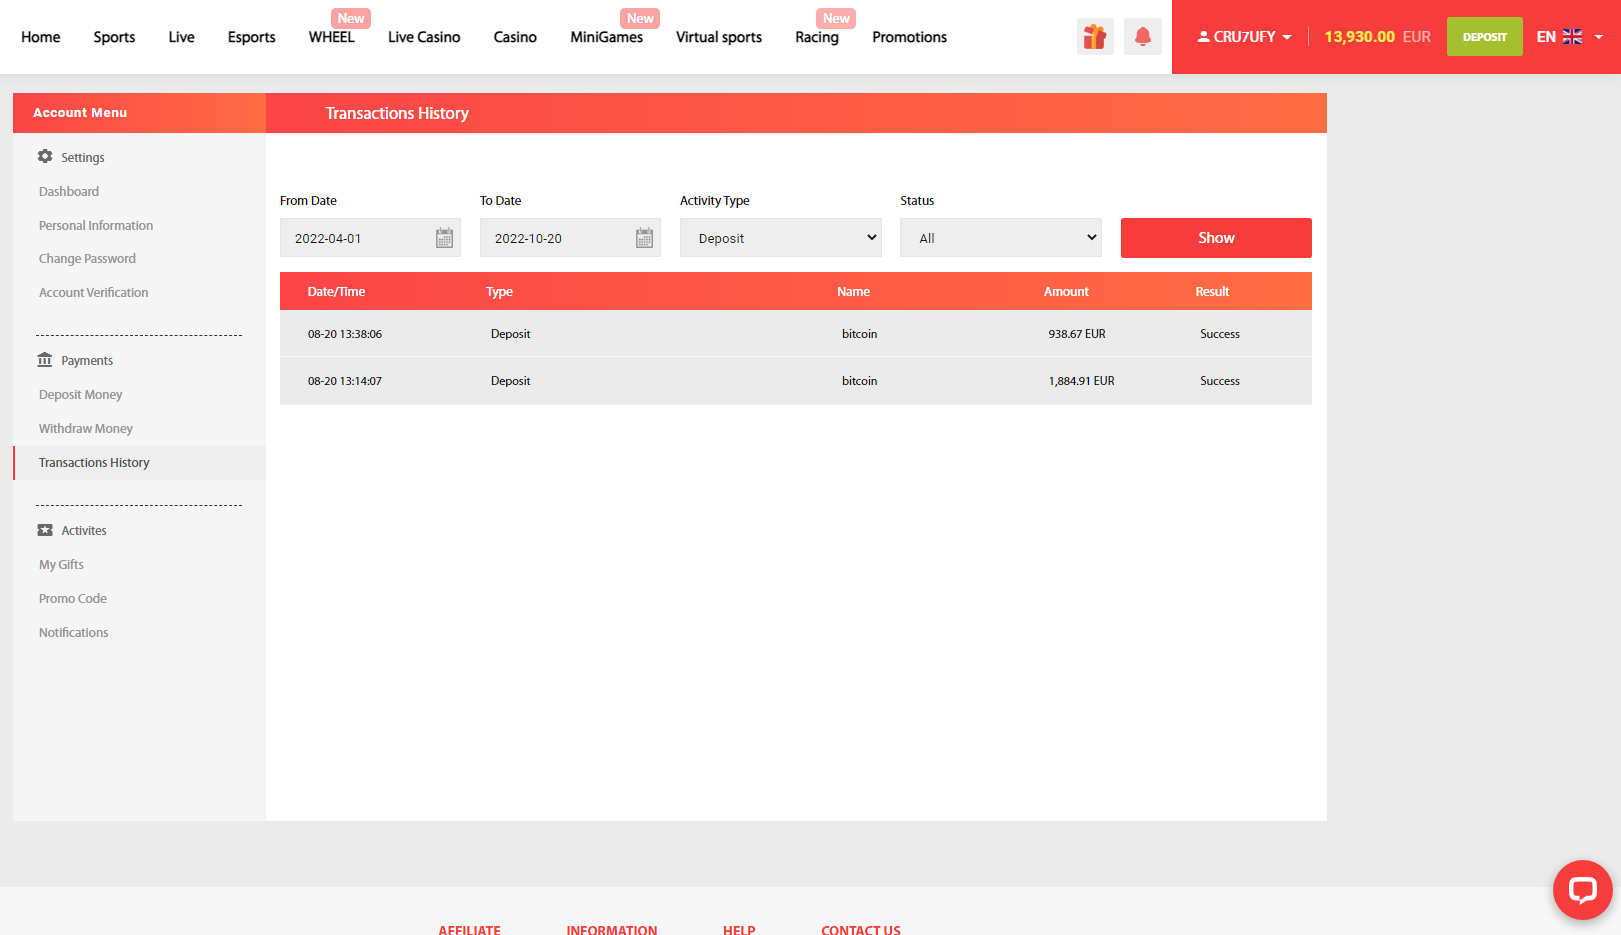Click the UK flag language icon
Screen dimensions: 1621x935
[x=1572, y=37]
